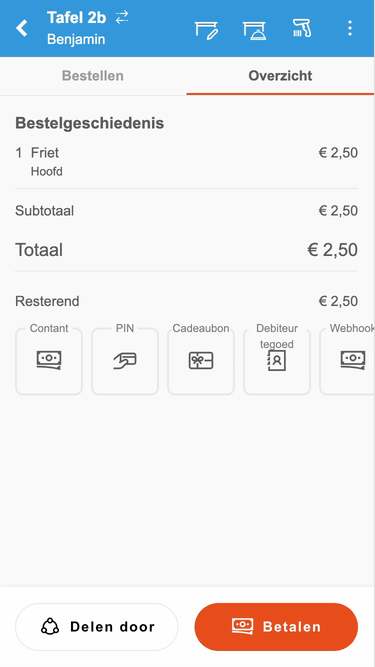Open the three-dot more options menu
Viewport: 375px width, 667px height.
(x=349, y=28)
